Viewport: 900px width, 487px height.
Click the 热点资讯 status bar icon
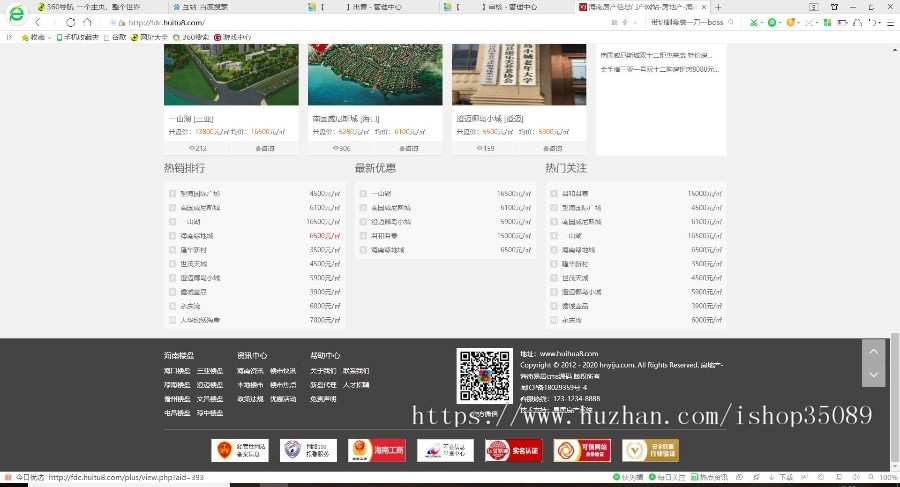coord(709,477)
